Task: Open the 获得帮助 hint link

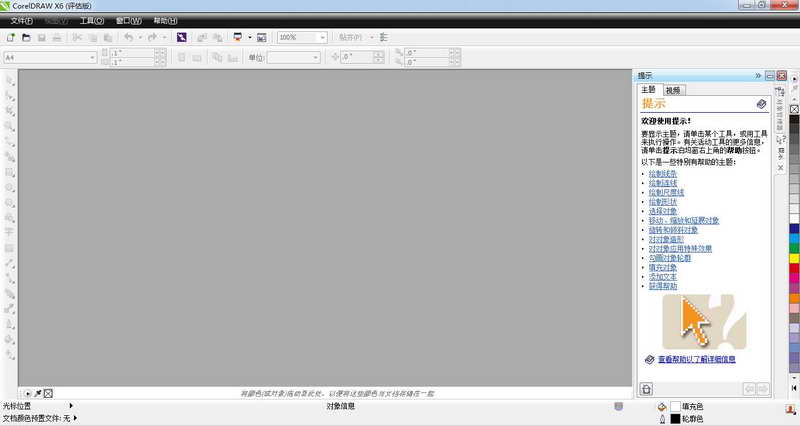Action: click(663, 286)
